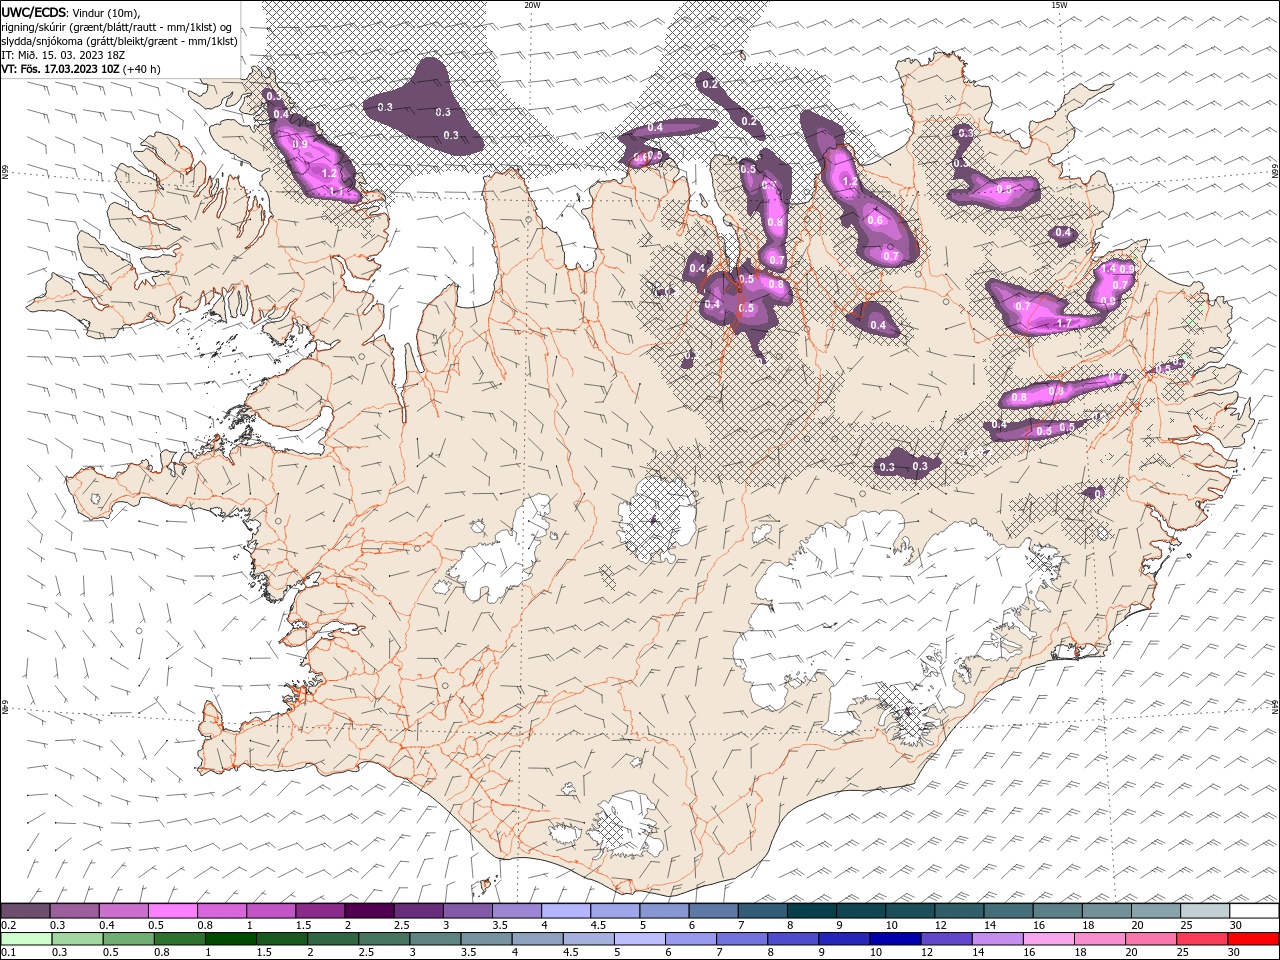Click the 1.4 precipitation value on map
Image resolution: width=1280 pixels, height=960 pixels.
tap(1108, 269)
